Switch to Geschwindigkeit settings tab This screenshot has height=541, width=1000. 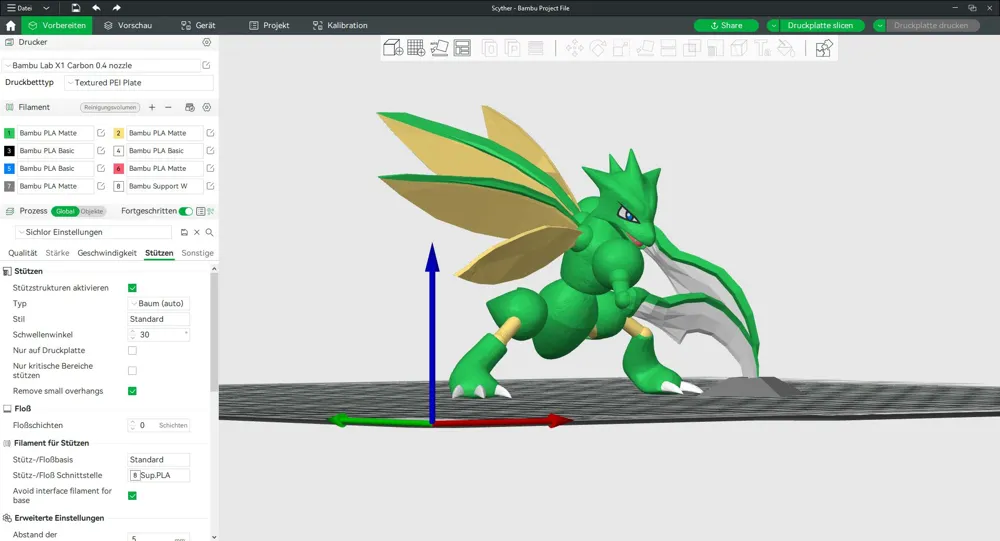[x=107, y=253]
